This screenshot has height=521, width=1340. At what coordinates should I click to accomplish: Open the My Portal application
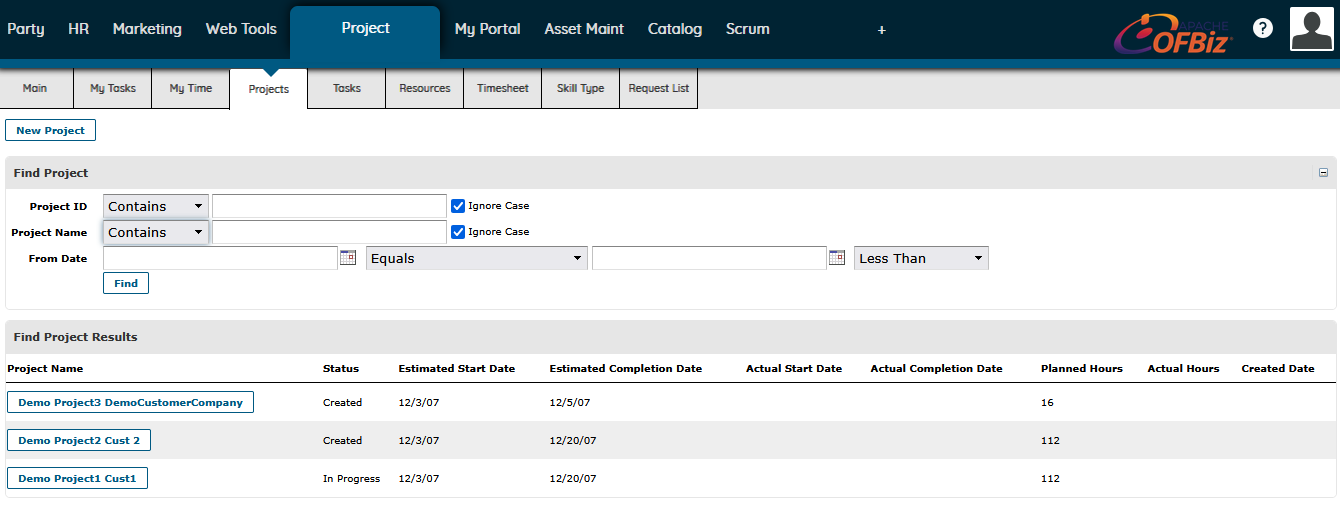click(x=488, y=29)
